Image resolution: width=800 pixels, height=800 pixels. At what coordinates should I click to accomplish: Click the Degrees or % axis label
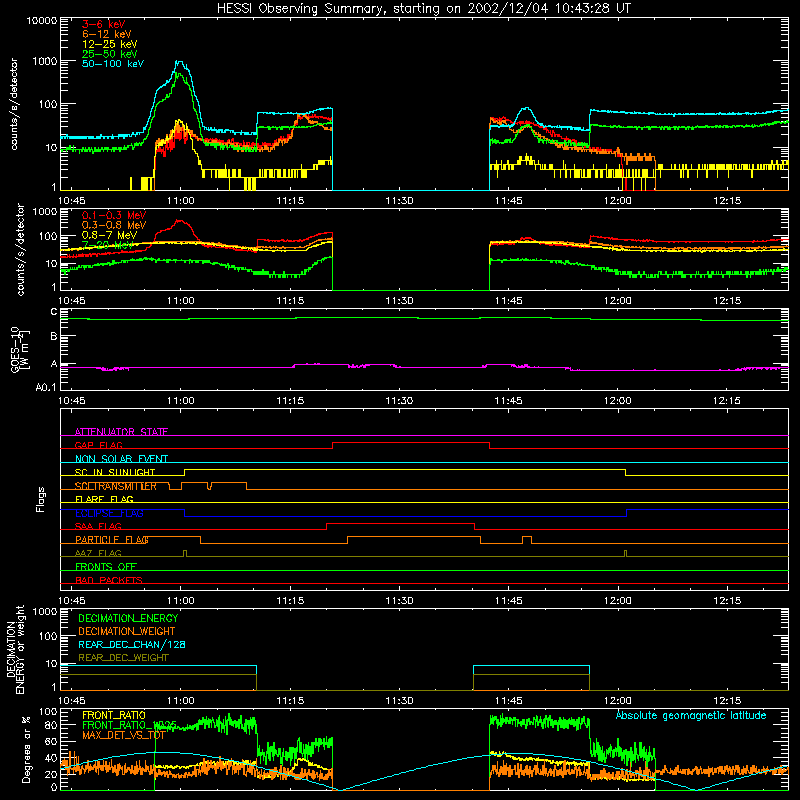click(x=27, y=749)
